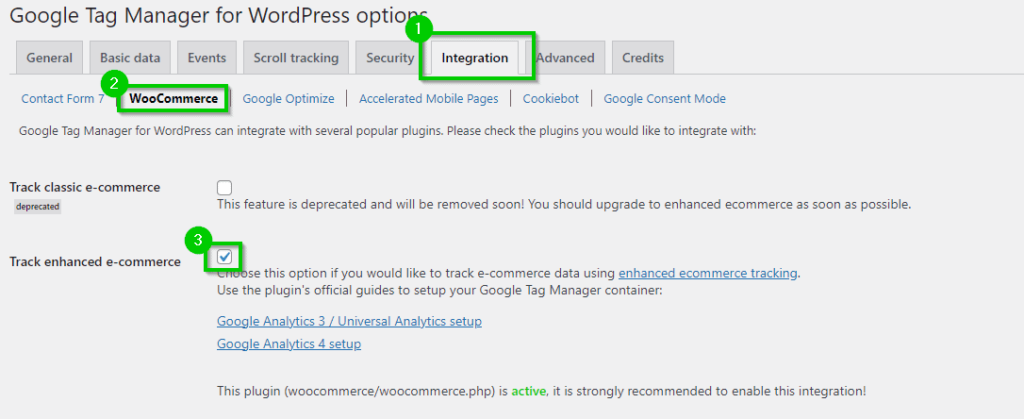Select the Scroll tracking tab
This screenshot has height=419, width=1024.
pyautogui.click(x=296, y=57)
